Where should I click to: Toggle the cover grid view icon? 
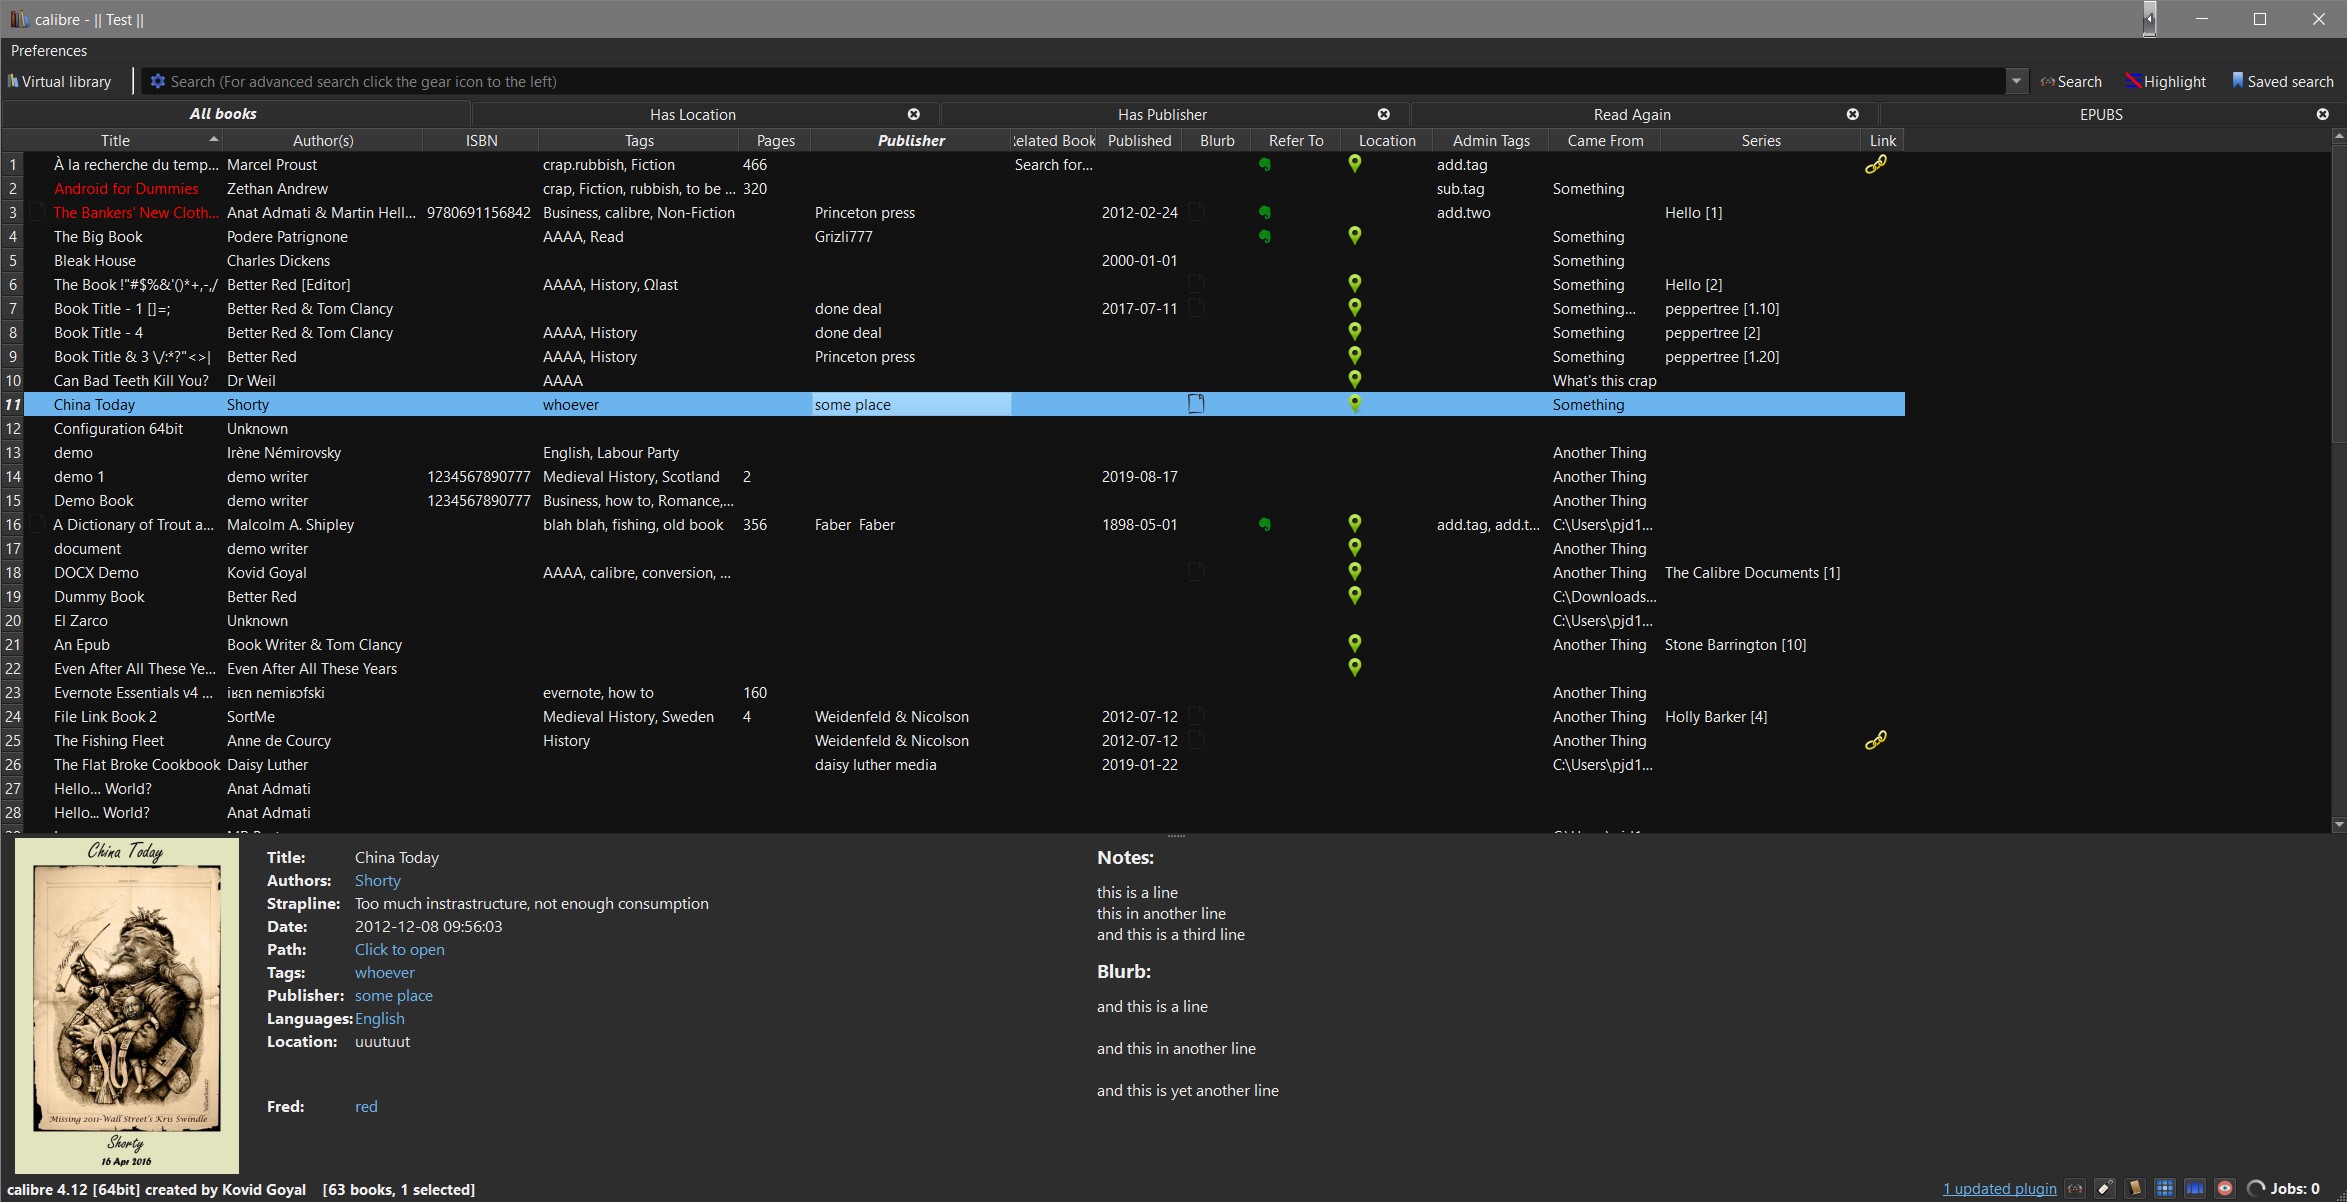[x=2165, y=1189]
